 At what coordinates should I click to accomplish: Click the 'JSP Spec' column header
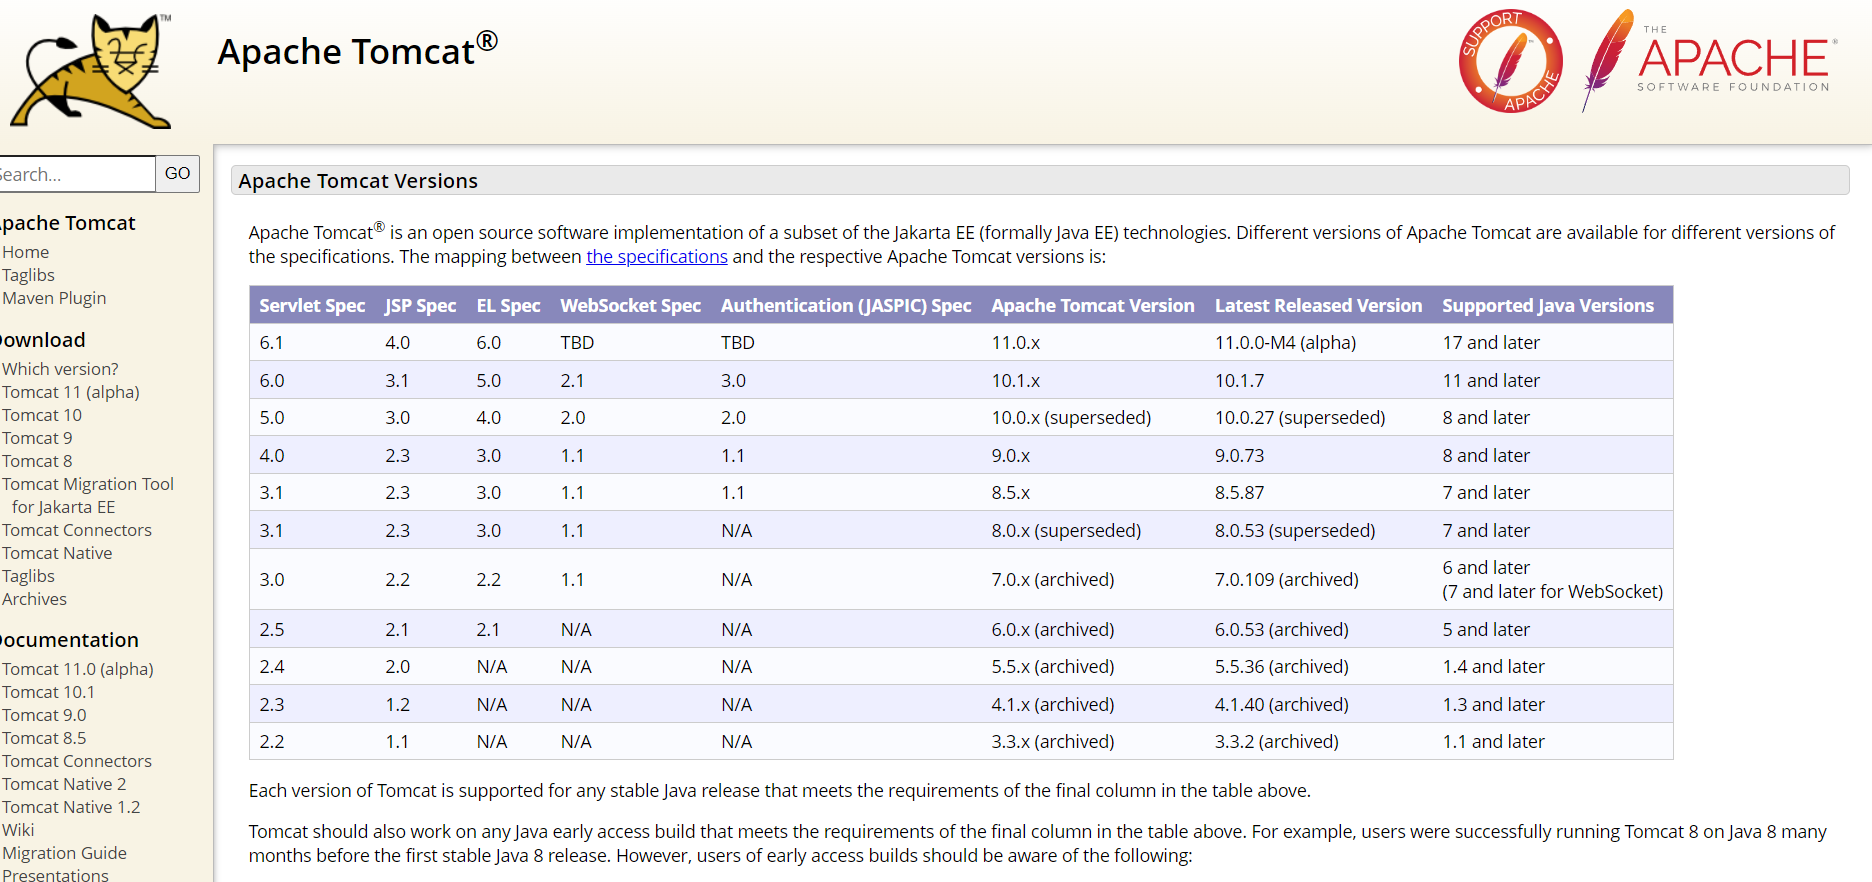420,305
